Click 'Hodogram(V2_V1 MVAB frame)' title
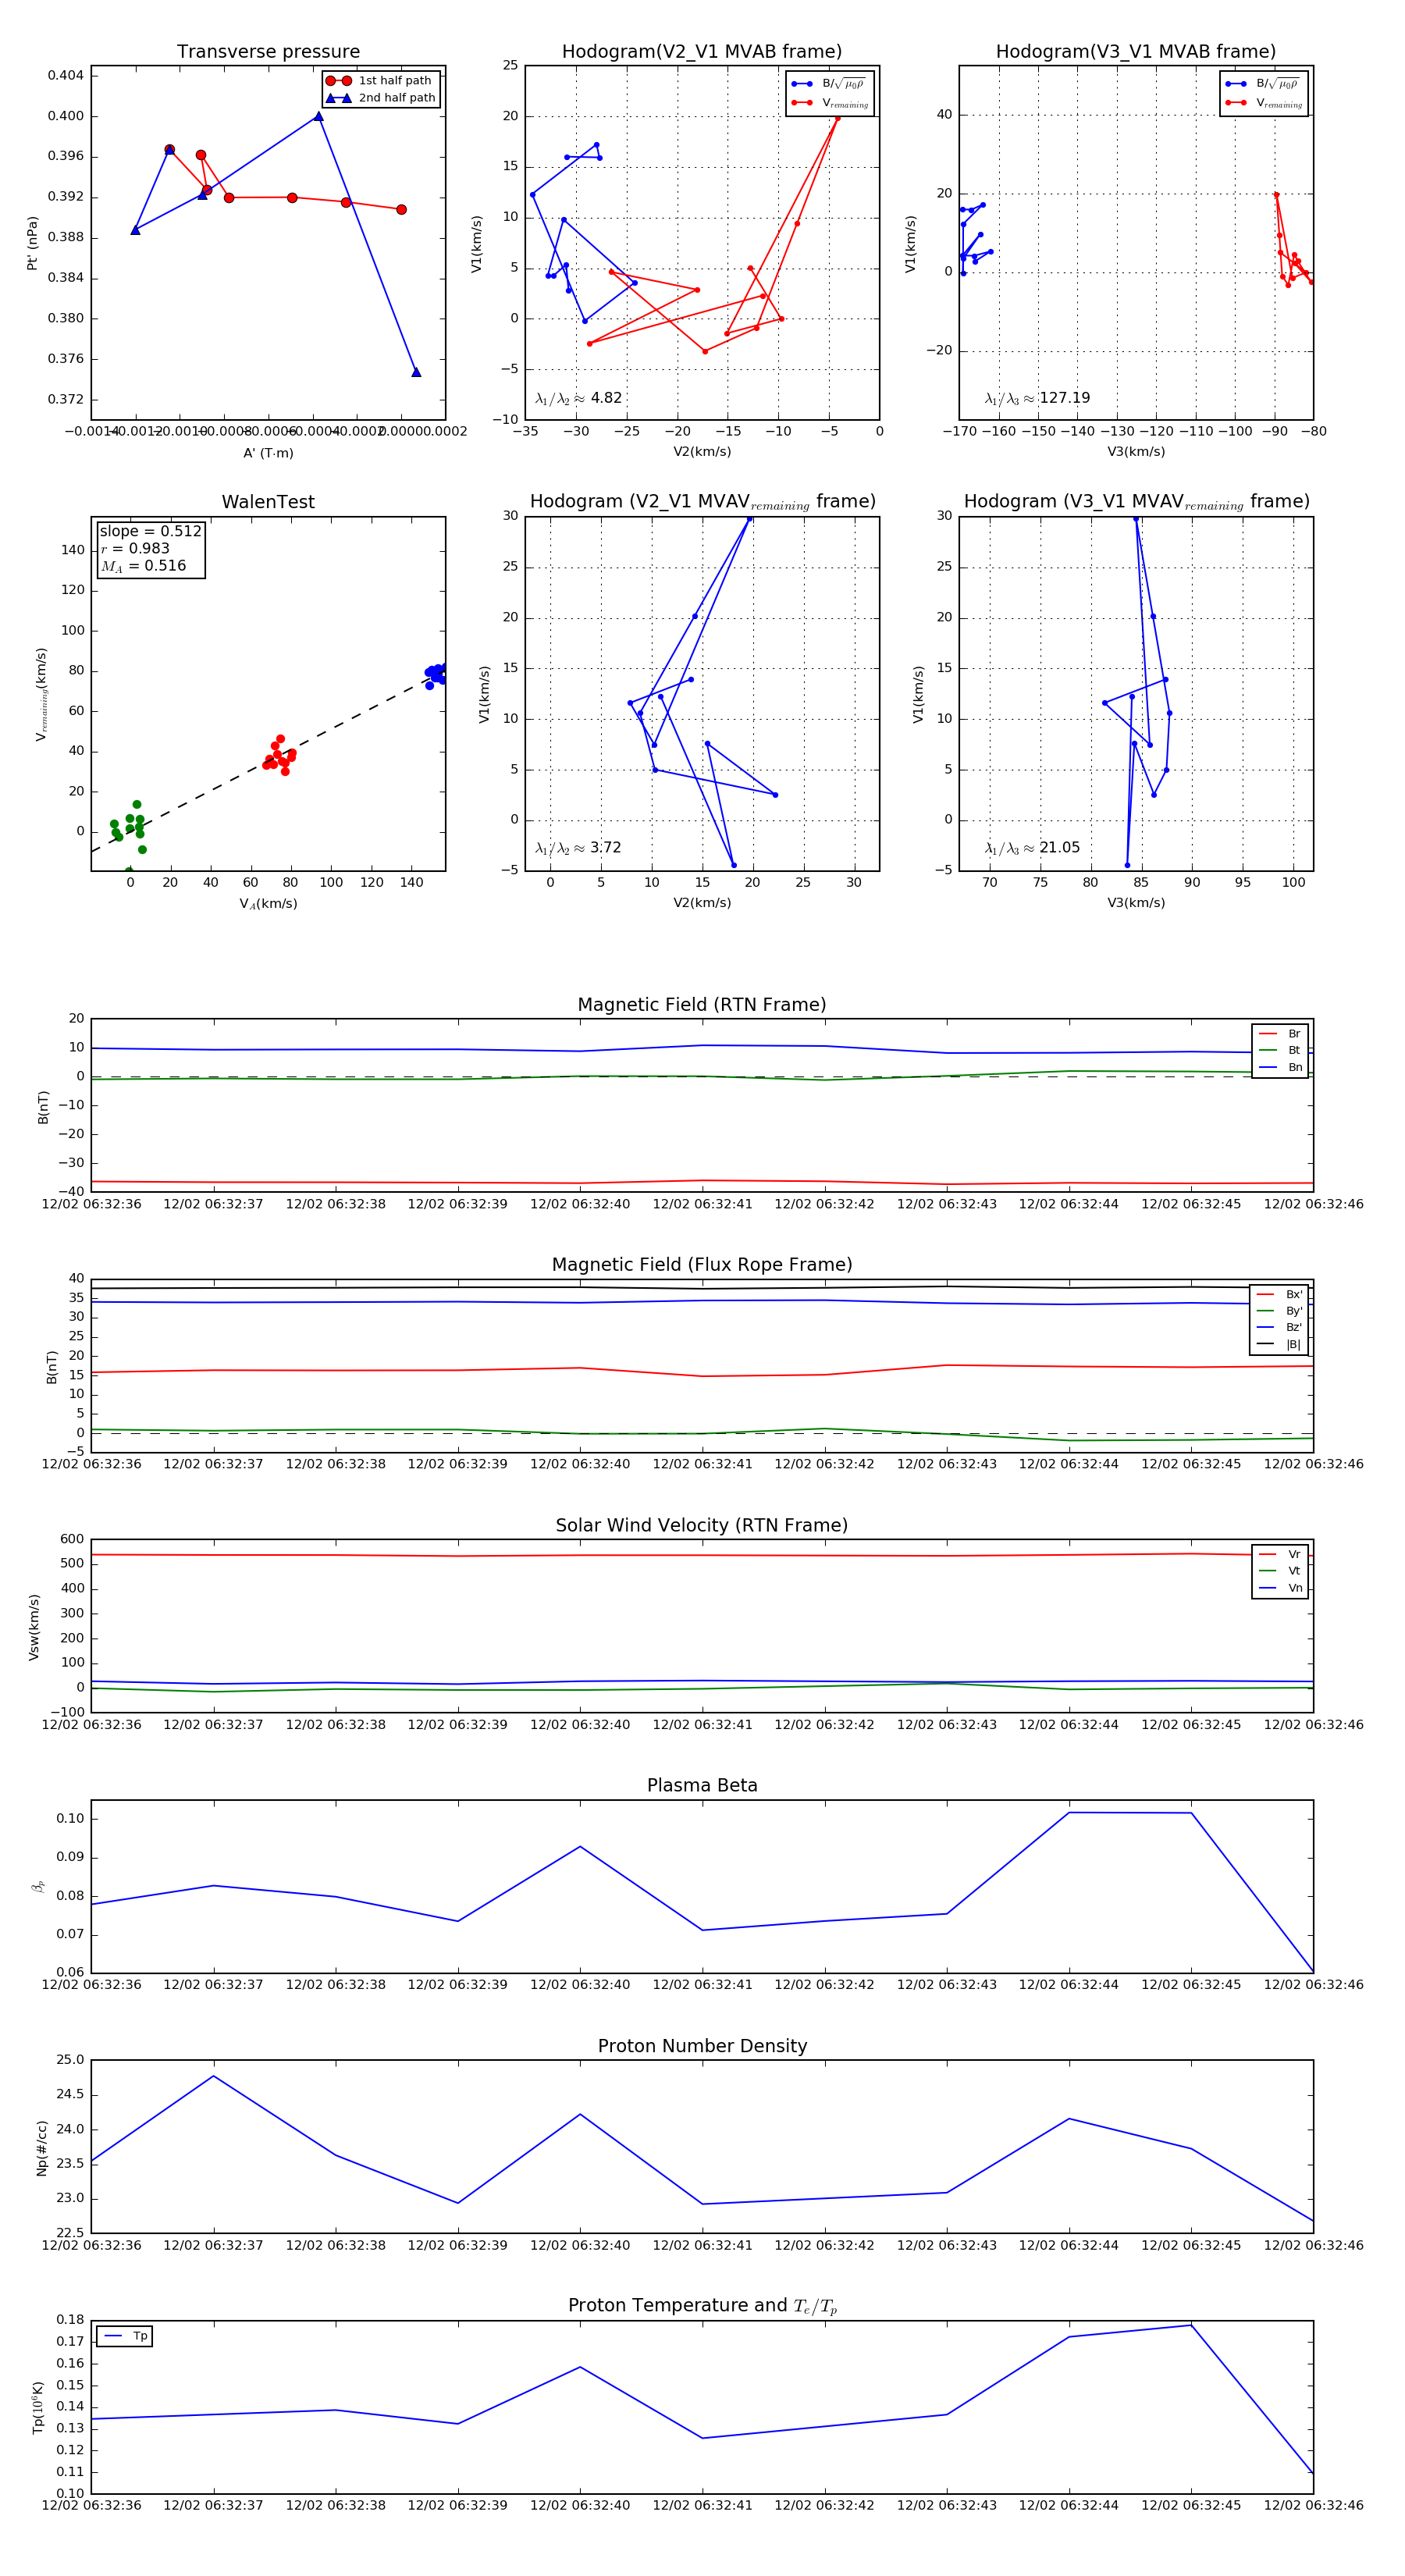The height and width of the screenshot is (2576, 1405). [x=702, y=52]
